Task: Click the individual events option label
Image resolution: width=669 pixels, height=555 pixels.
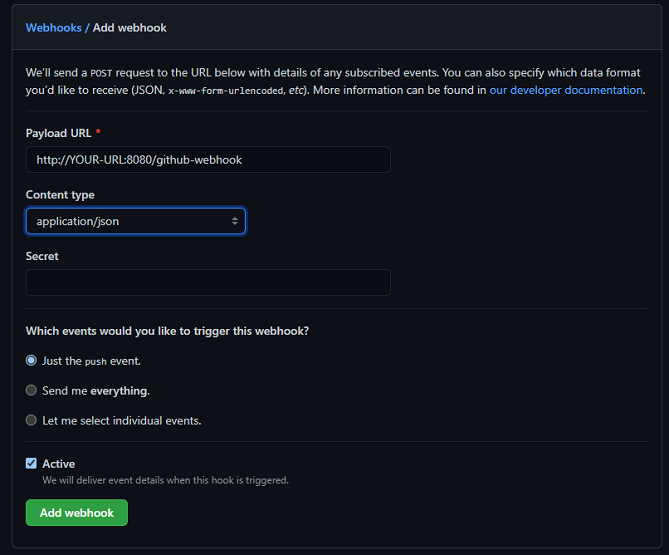Action: [x=122, y=421]
